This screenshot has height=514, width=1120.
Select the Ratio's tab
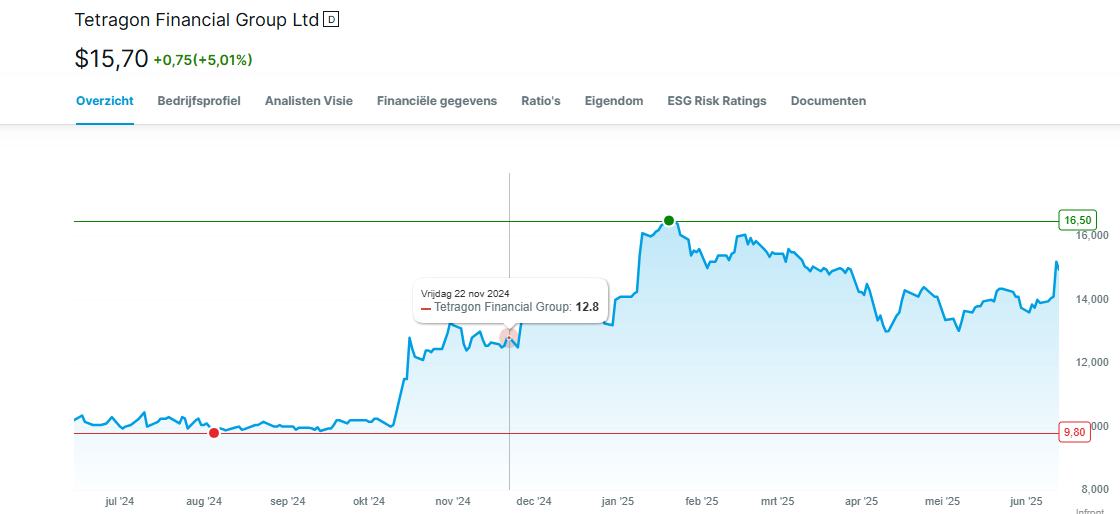[x=541, y=101]
